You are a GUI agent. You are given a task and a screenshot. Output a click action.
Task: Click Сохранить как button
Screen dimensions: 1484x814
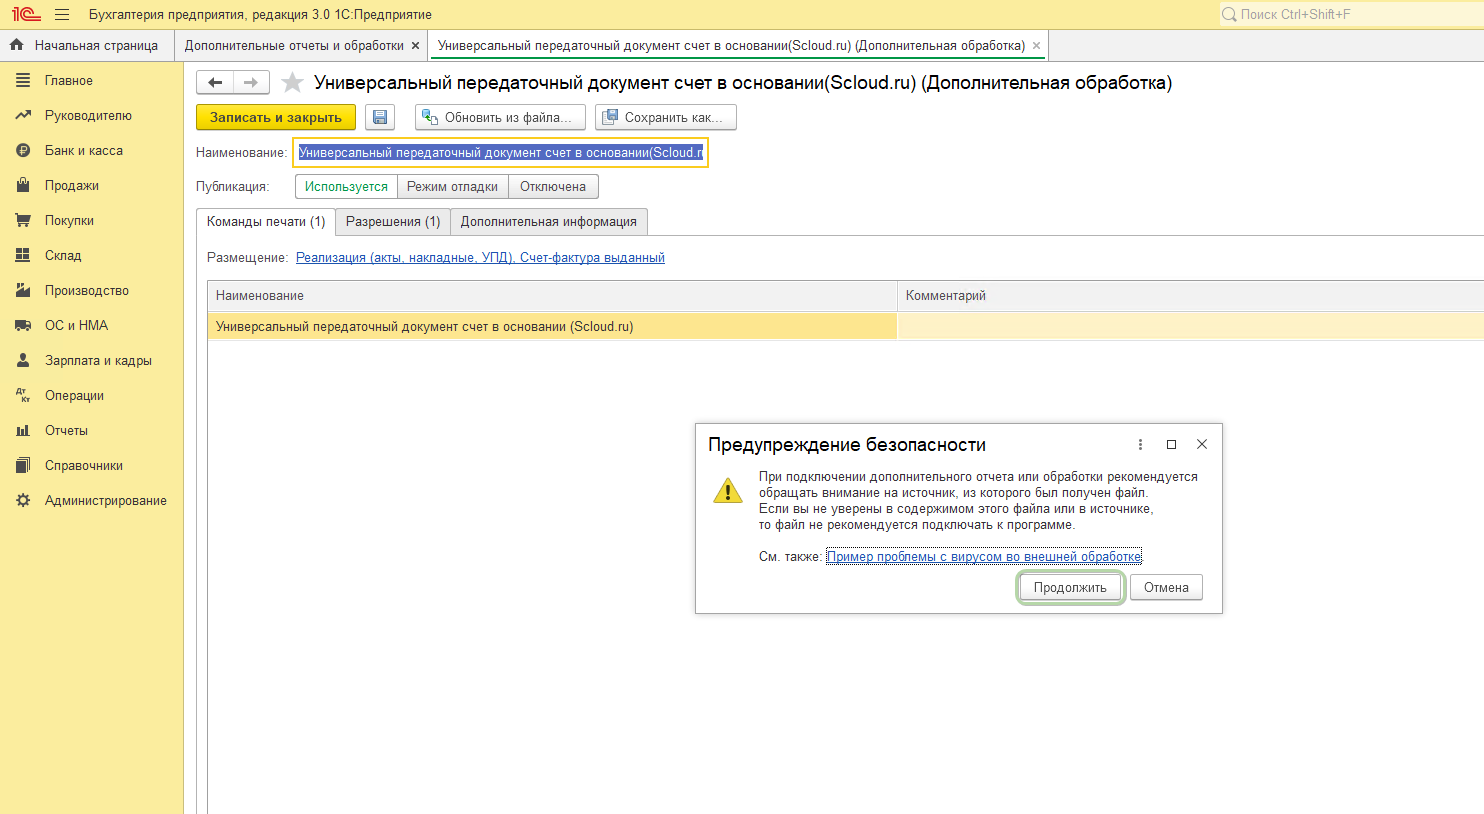(666, 117)
